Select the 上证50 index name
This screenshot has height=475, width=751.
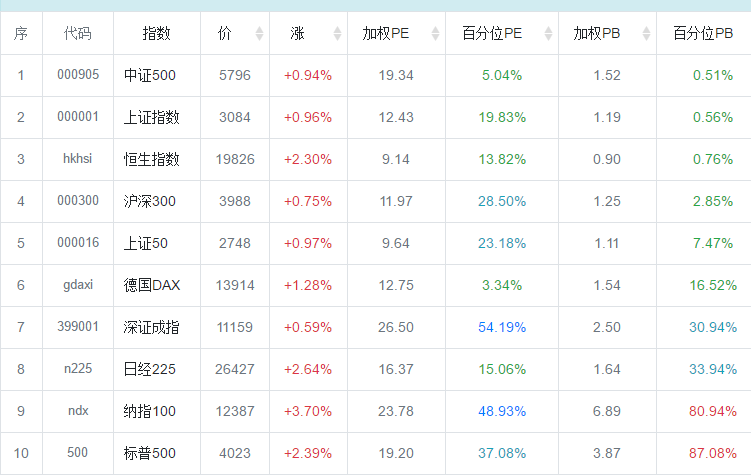[x=146, y=243]
